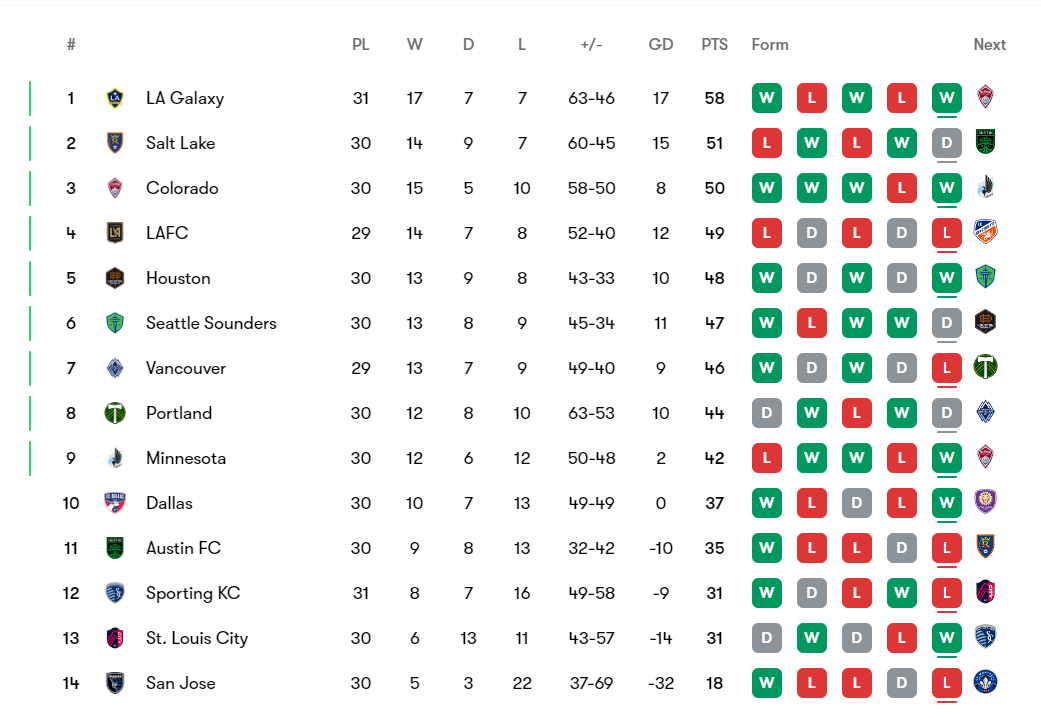Screen dimensions: 1041x718
Task: Click the San Jose crest beside team name
Action: pyautogui.click(x=115, y=683)
